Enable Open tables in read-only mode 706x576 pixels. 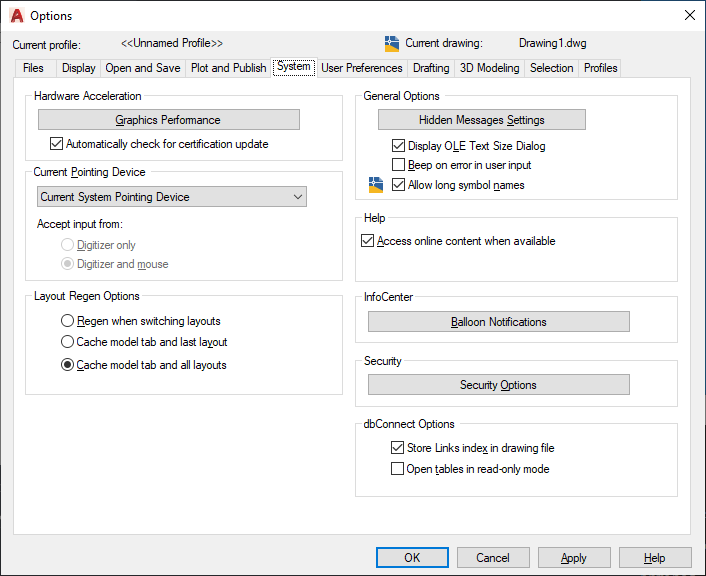point(397,468)
